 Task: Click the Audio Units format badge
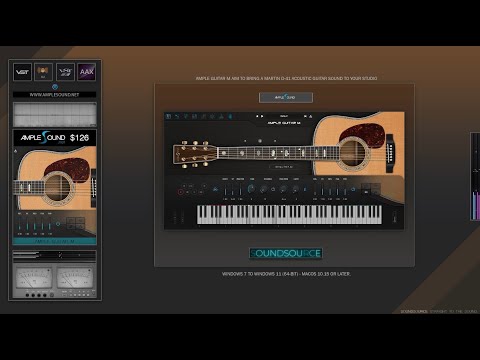[x=43, y=72]
